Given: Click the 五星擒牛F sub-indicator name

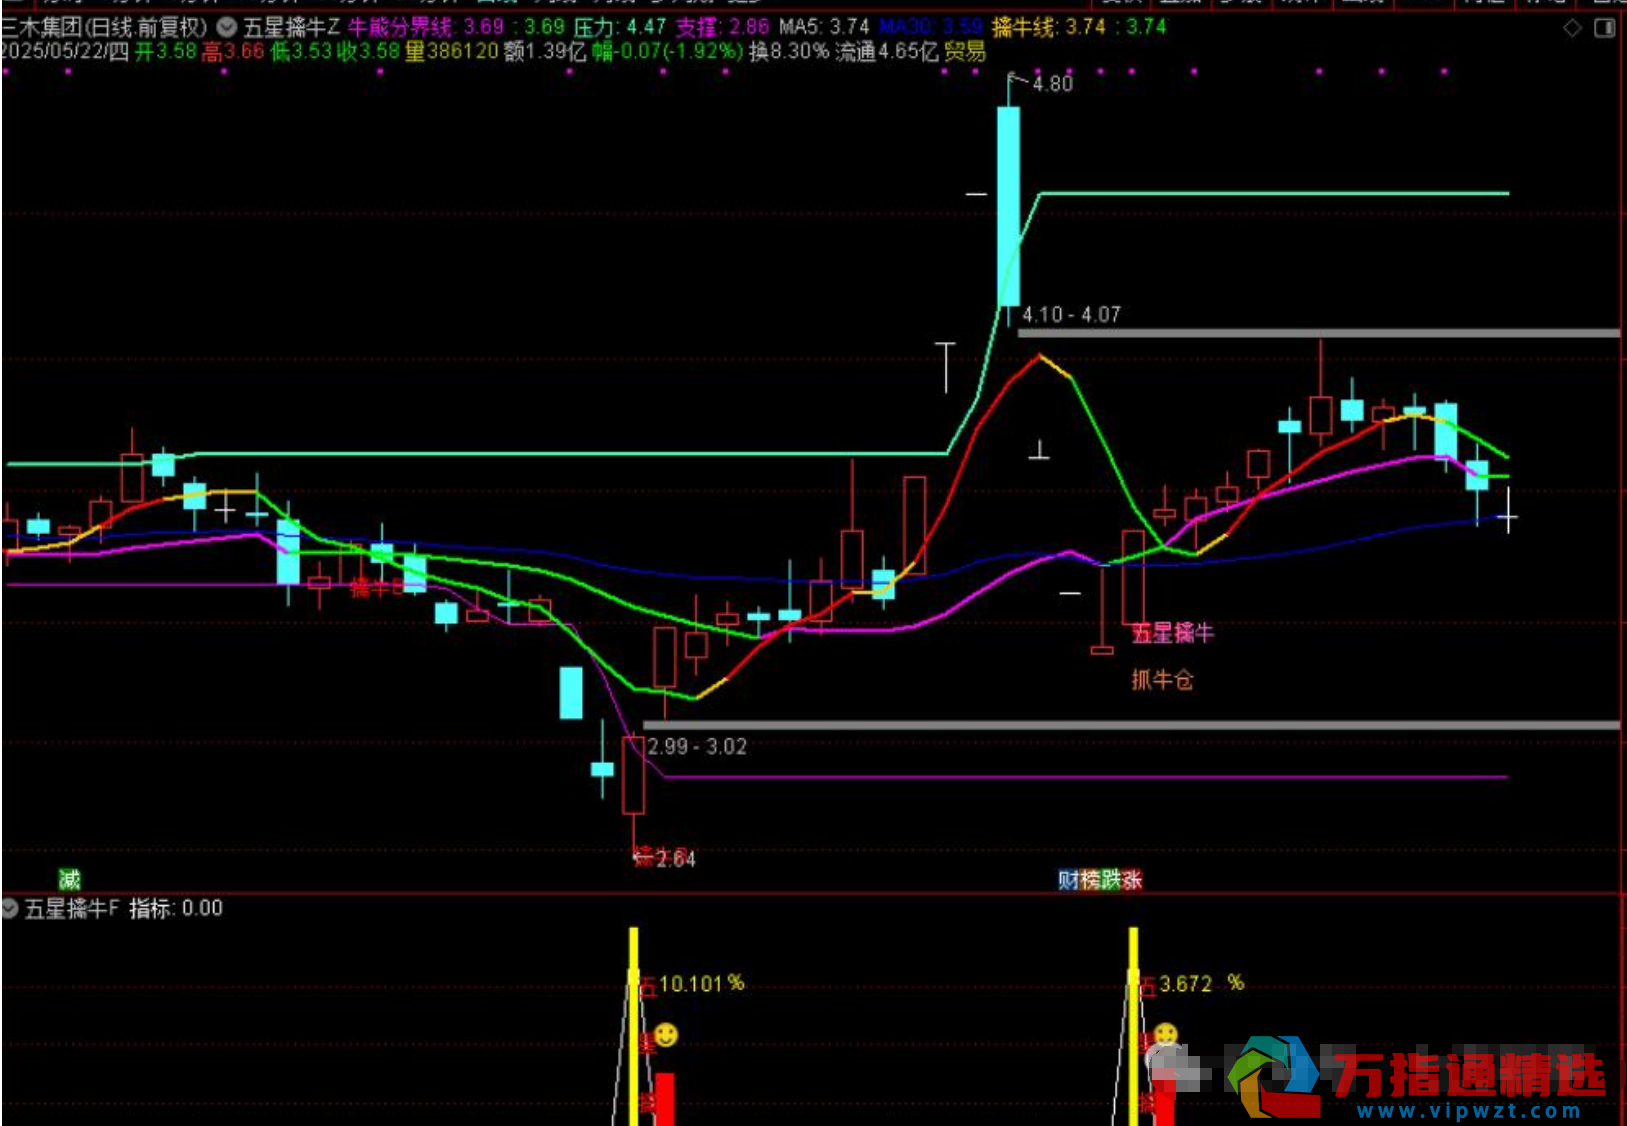Looking at the screenshot, I should 72,908.
